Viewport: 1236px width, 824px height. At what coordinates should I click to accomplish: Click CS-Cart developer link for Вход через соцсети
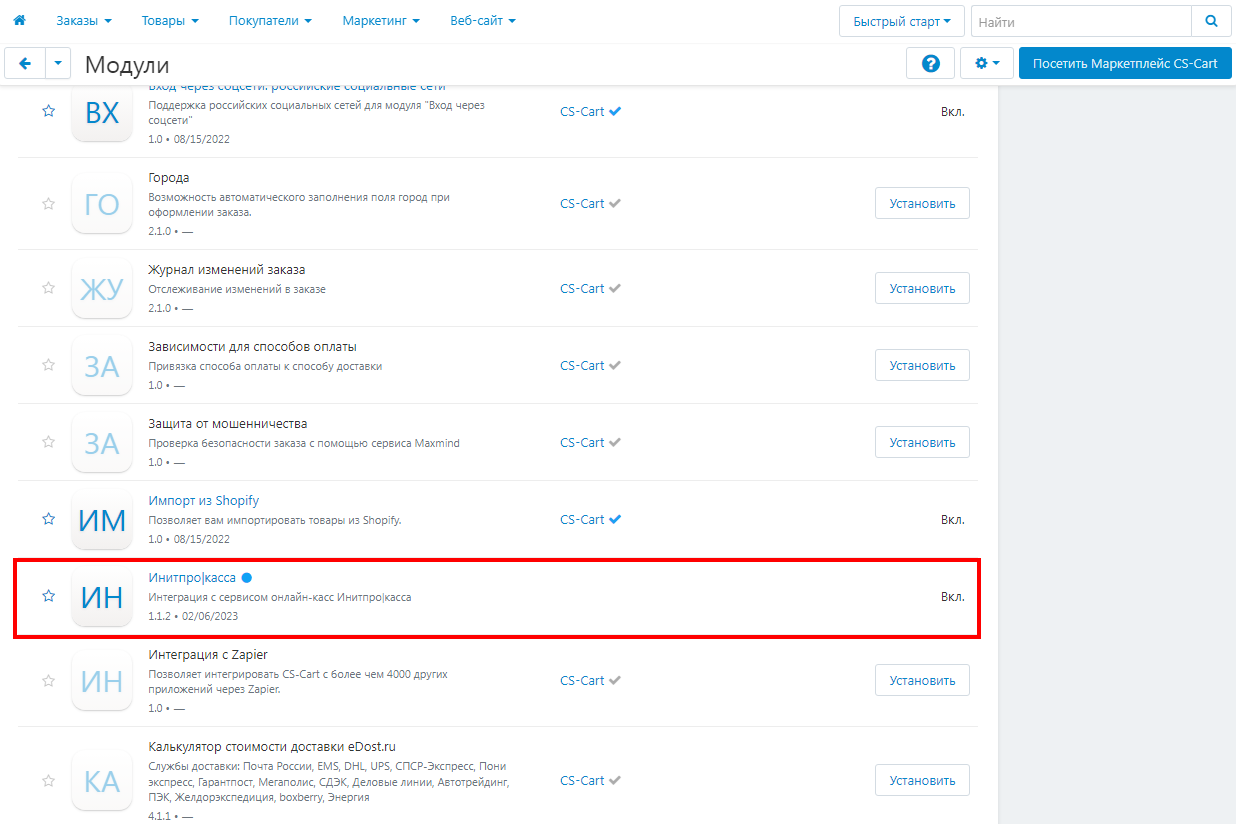(x=582, y=112)
